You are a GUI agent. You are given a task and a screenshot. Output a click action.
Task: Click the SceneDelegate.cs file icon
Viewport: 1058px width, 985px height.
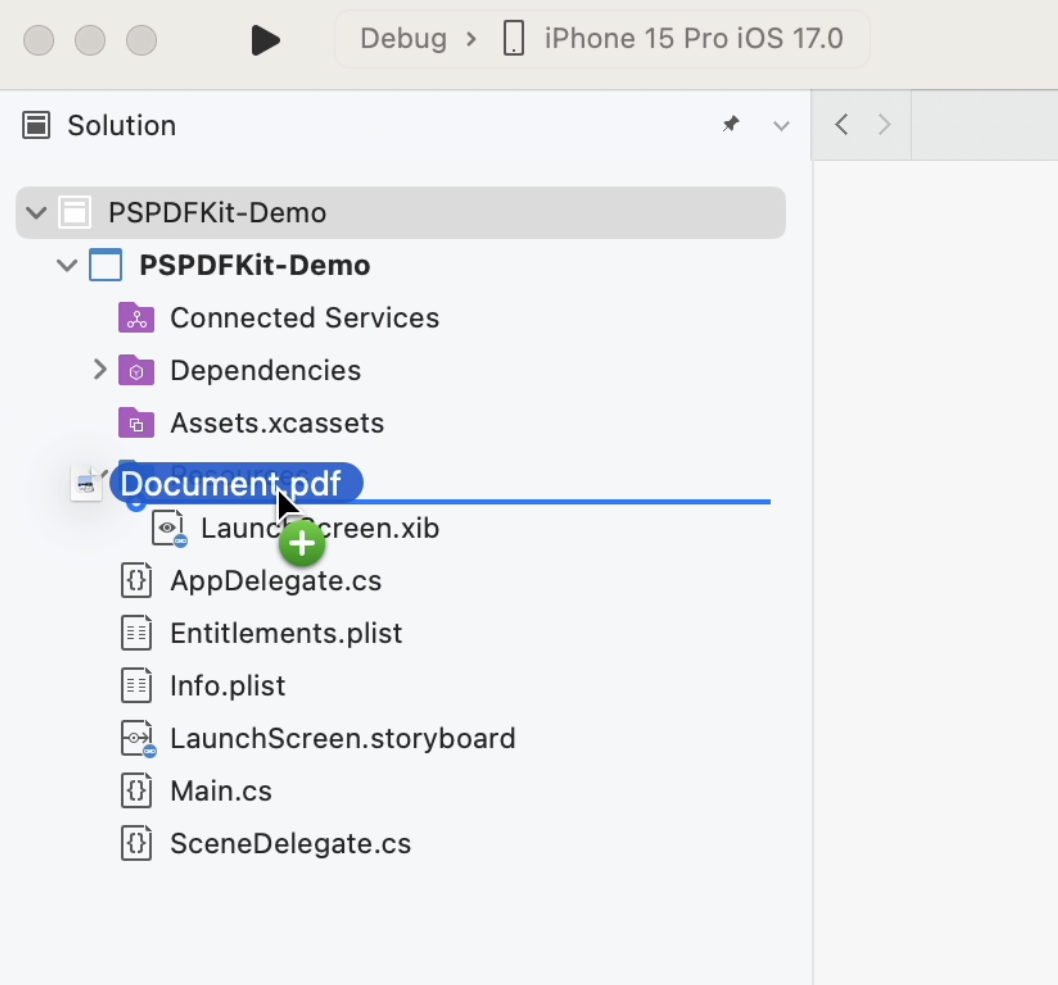[137, 843]
